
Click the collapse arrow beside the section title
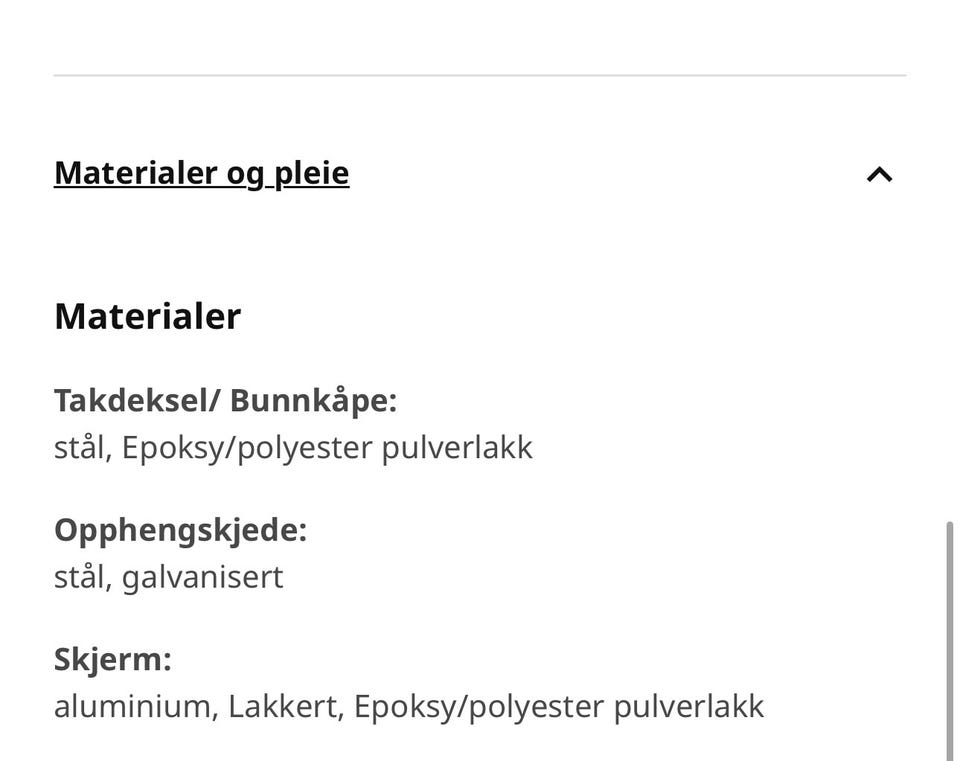pos(879,173)
